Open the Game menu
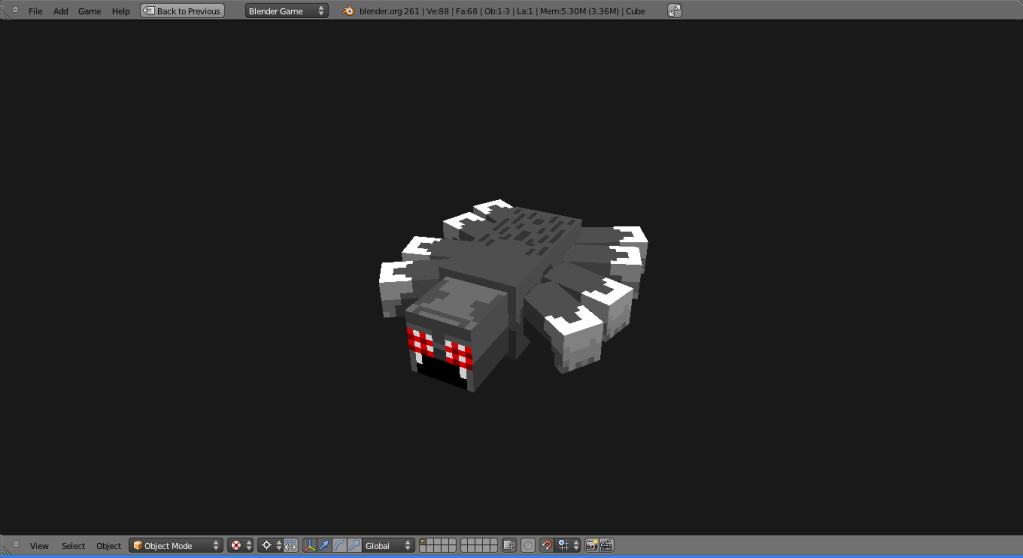Image resolution: width=1023 pixels, height=558 pixels. click(89, 11)
